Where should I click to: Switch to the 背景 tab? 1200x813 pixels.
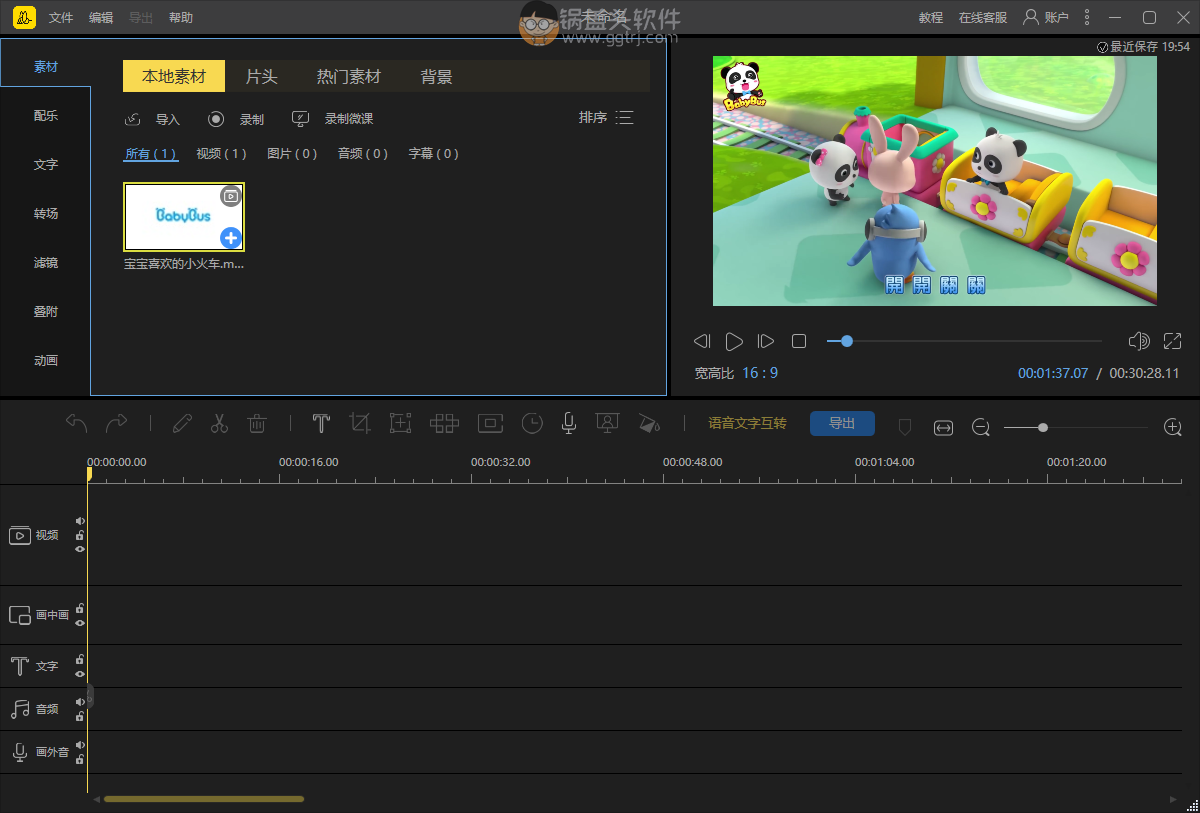pos(437,77)
